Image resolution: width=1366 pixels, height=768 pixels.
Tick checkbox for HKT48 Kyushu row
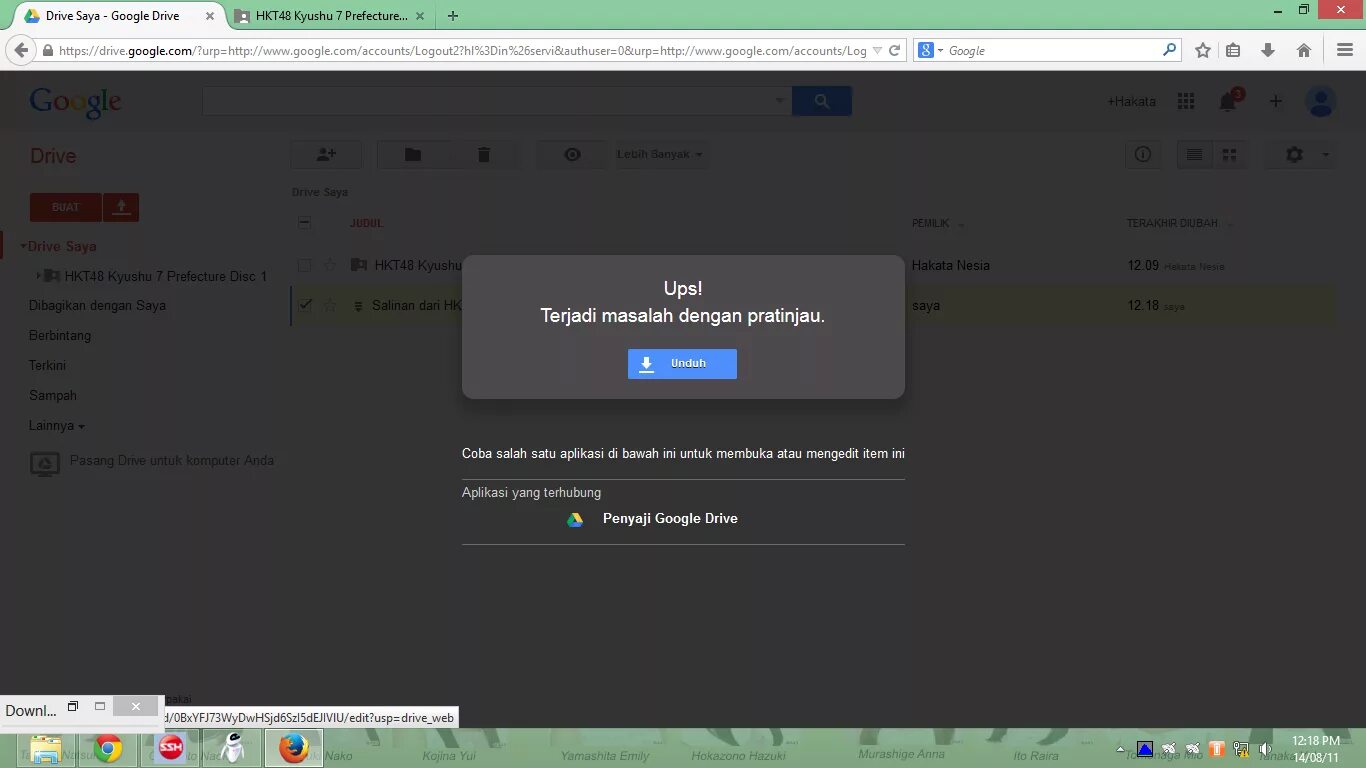(x=305, y=265)
